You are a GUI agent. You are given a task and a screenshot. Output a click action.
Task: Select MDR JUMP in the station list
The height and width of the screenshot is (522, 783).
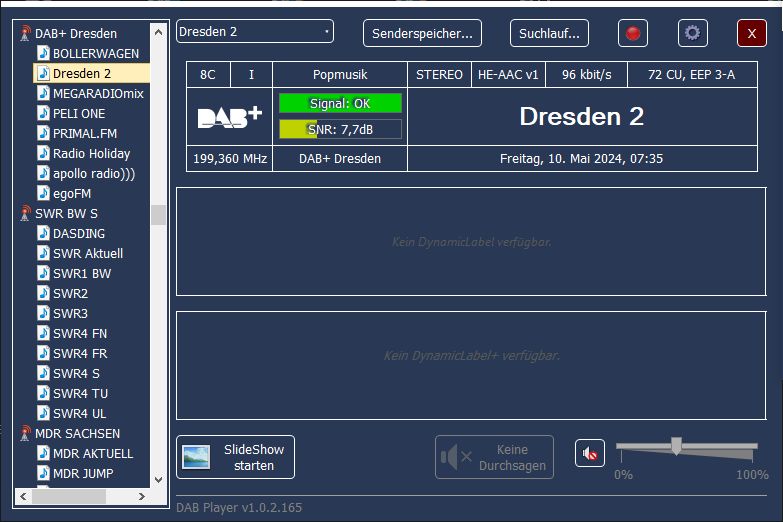coord(83,473)
